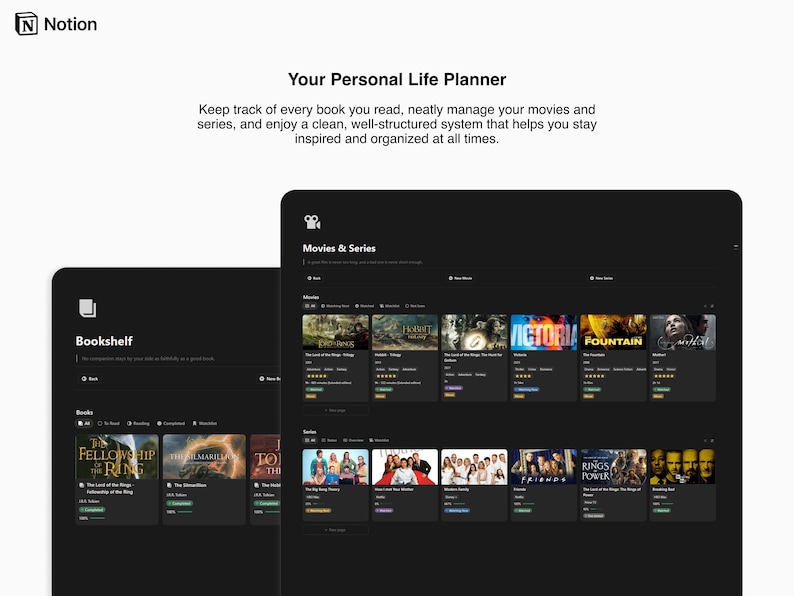The height and width of the screenshot is (596, 794).
Task: Click 'Modern Family' series title text
Action: click(x=456, y=490)
